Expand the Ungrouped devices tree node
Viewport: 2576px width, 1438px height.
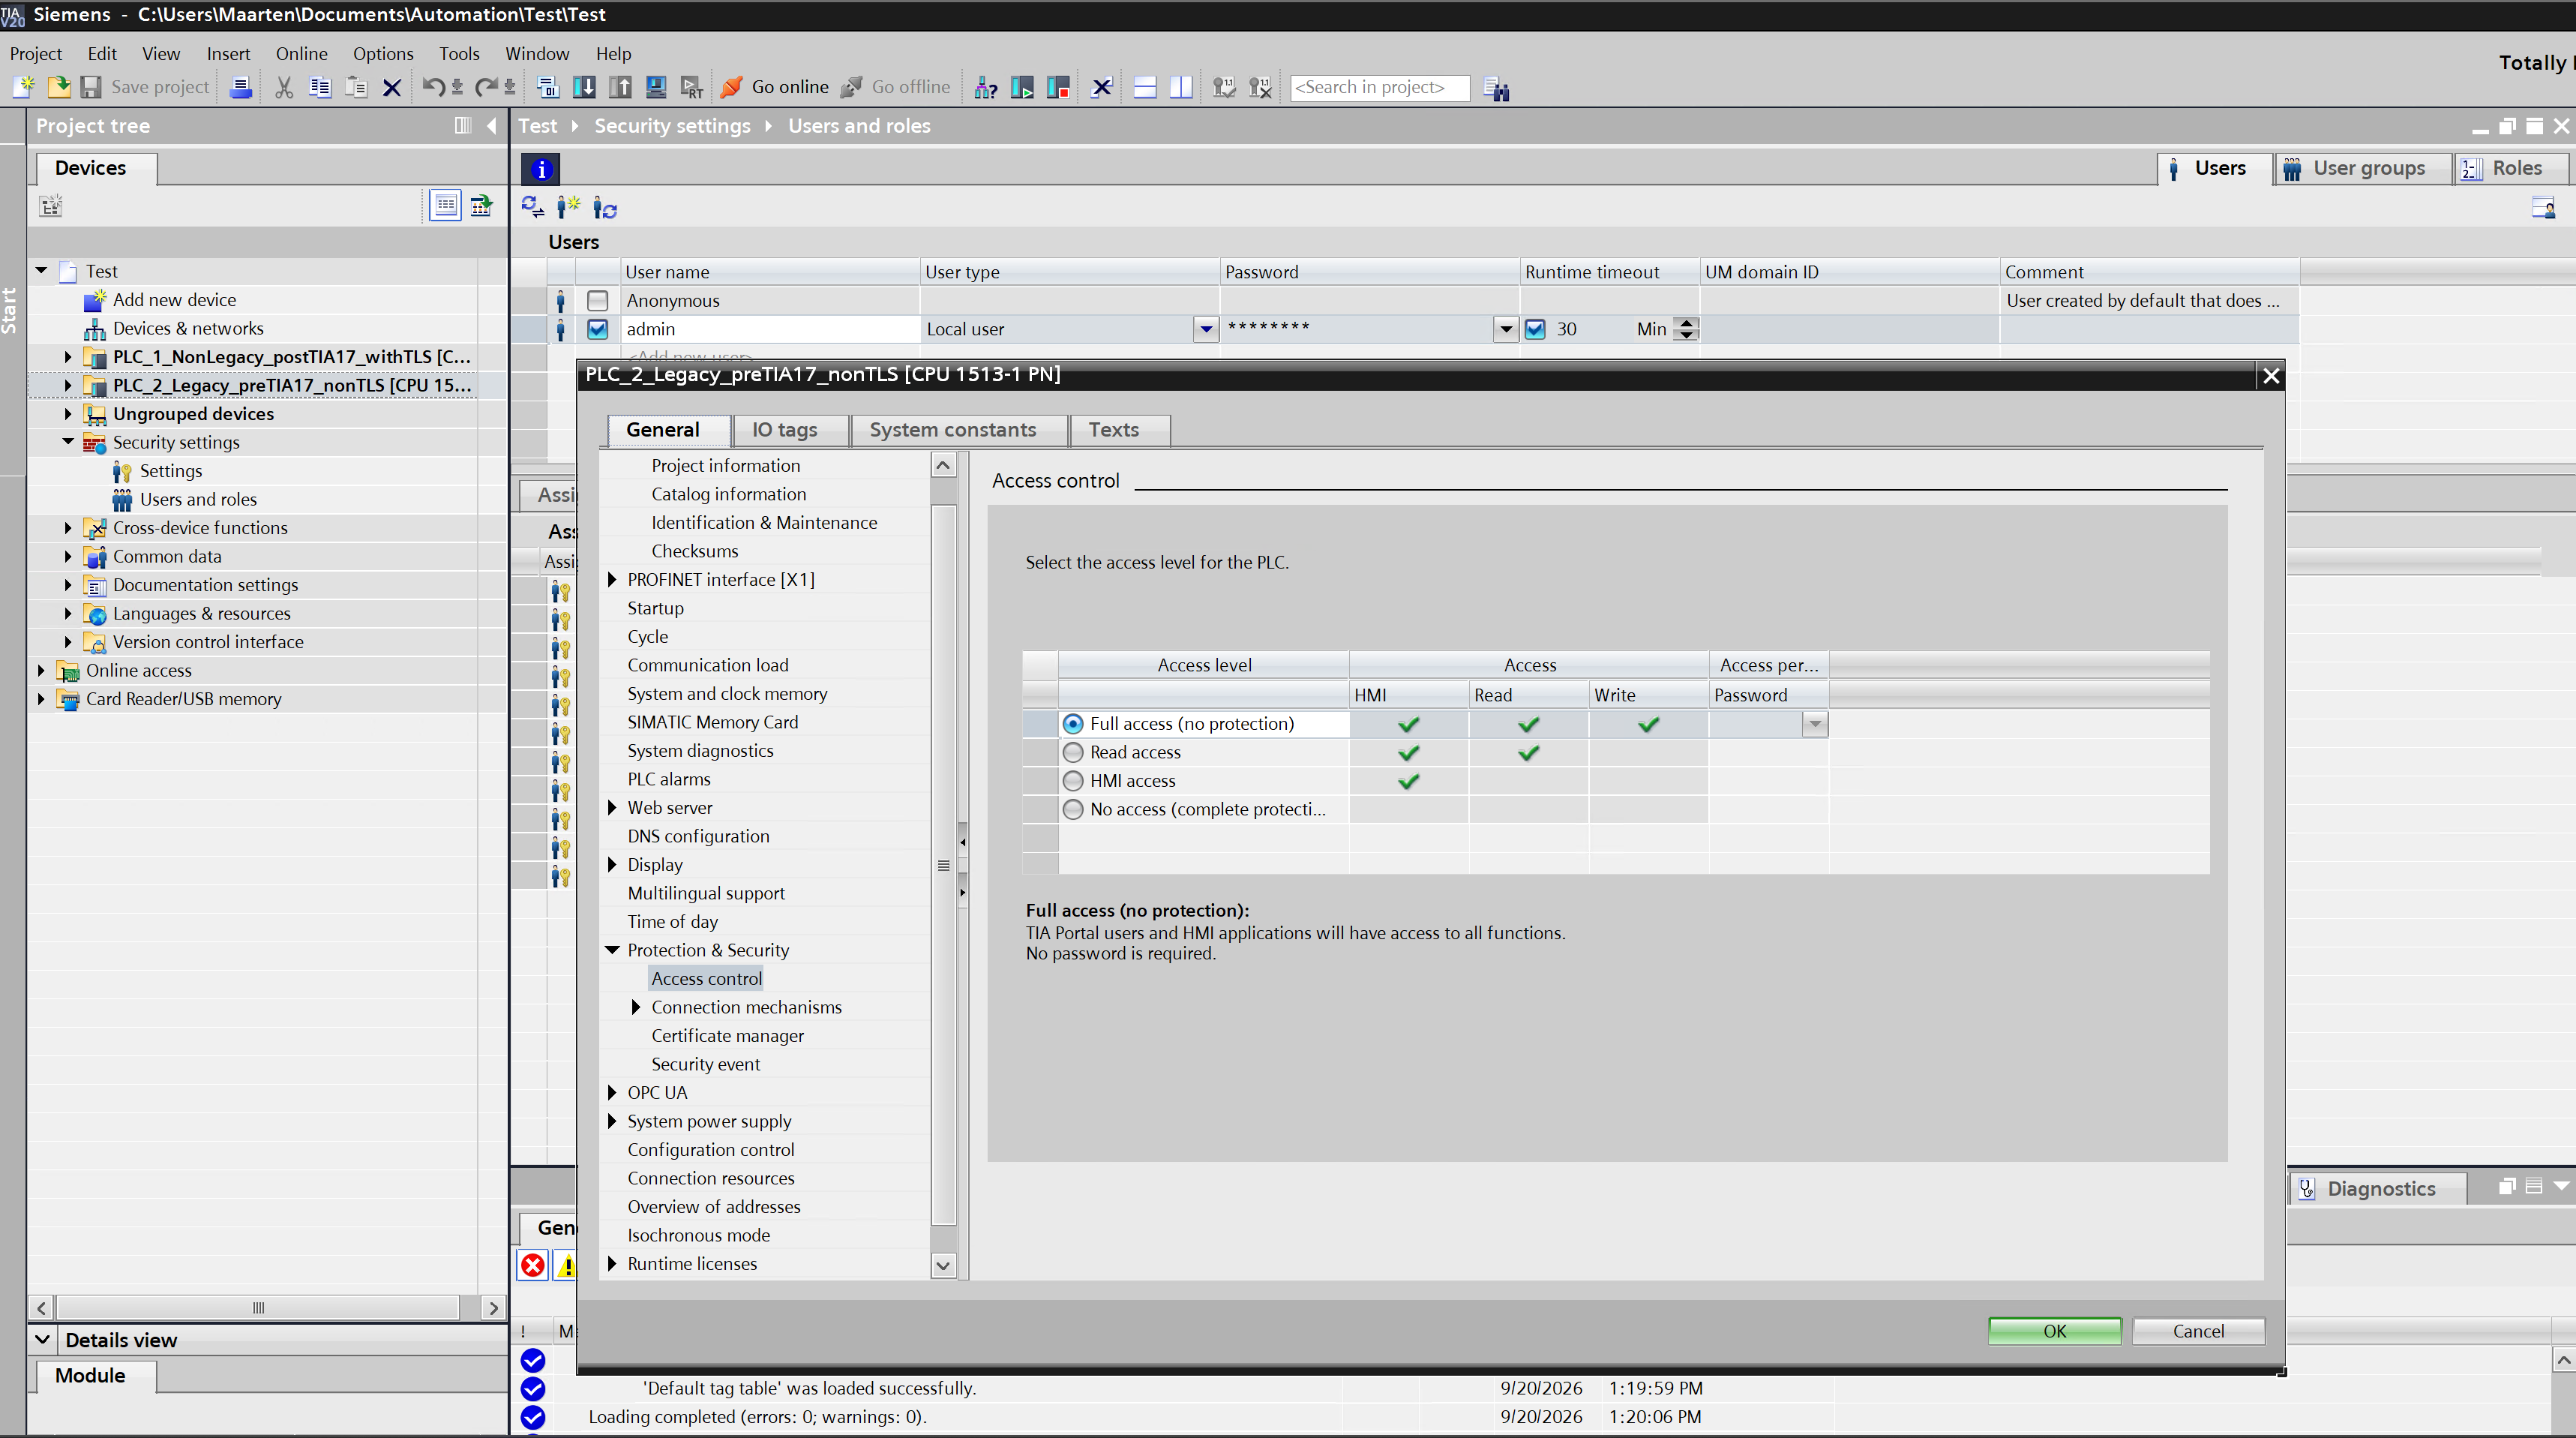tap(67, 414)
